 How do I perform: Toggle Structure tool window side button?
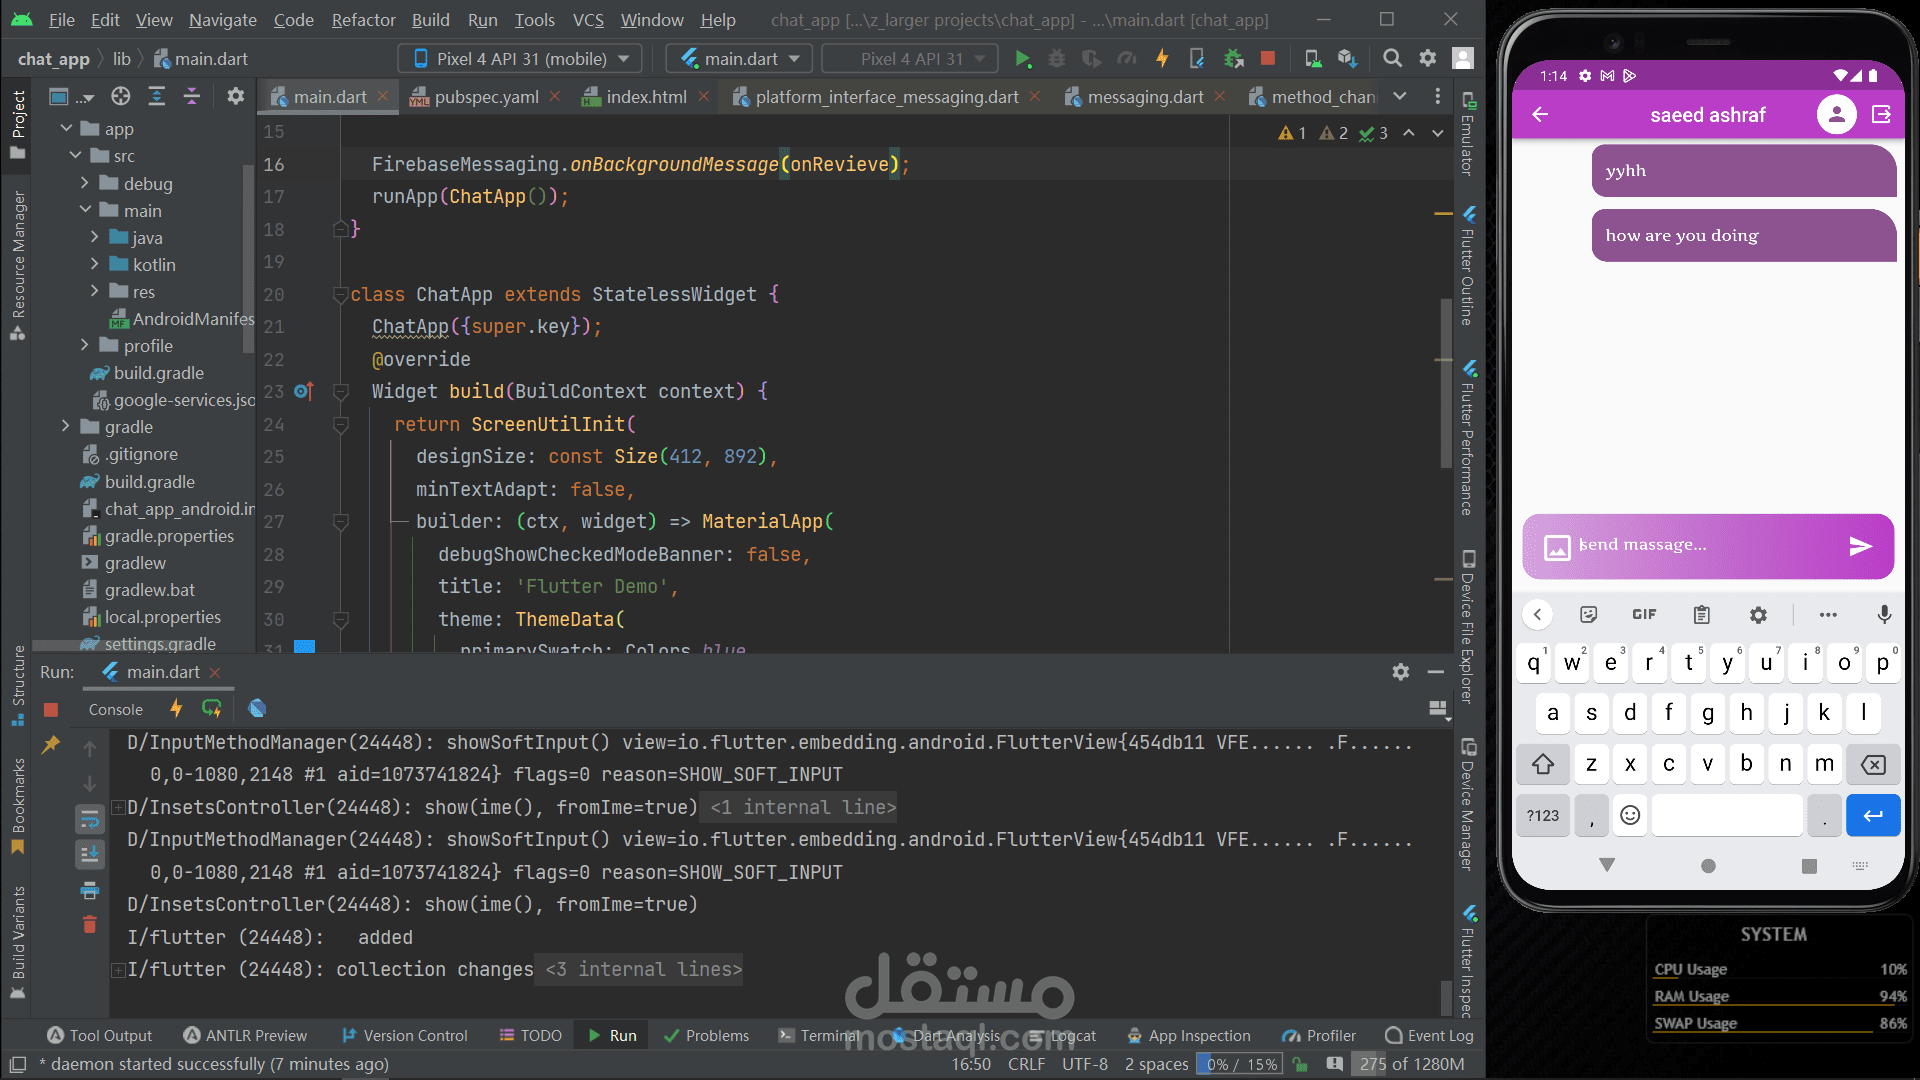click(18, 686)
